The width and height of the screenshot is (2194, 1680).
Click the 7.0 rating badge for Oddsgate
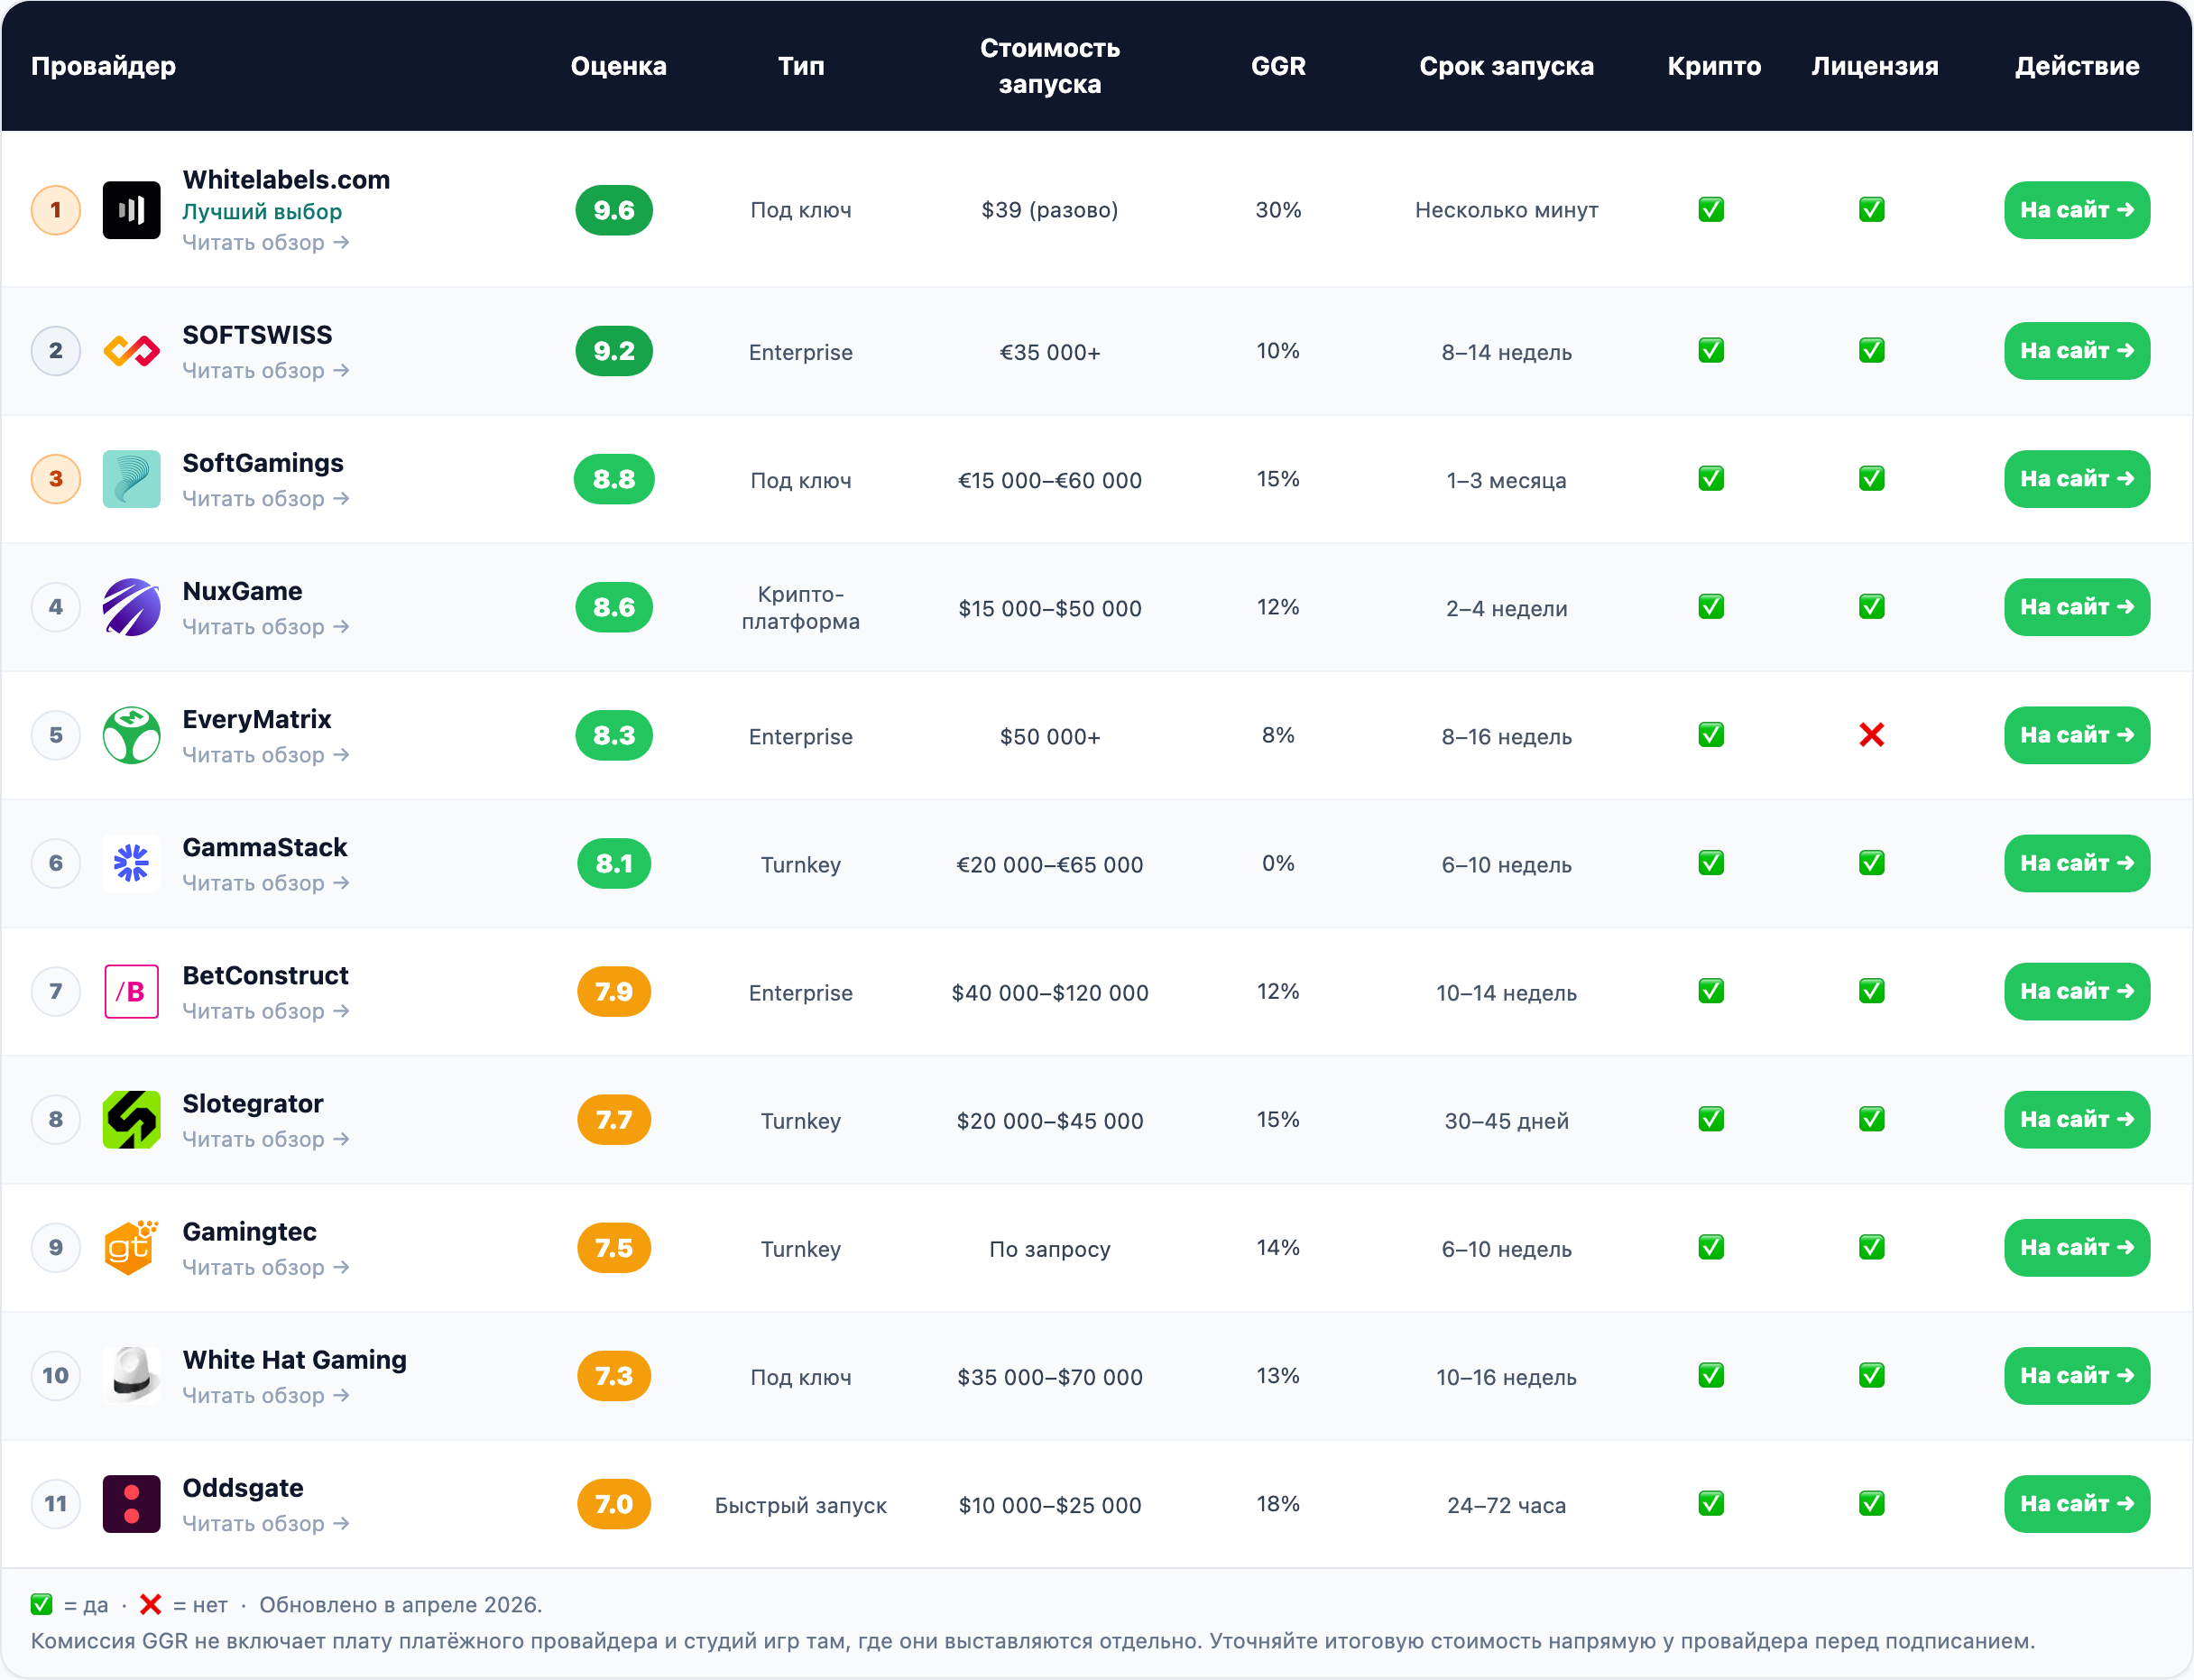click(614, 1503)
